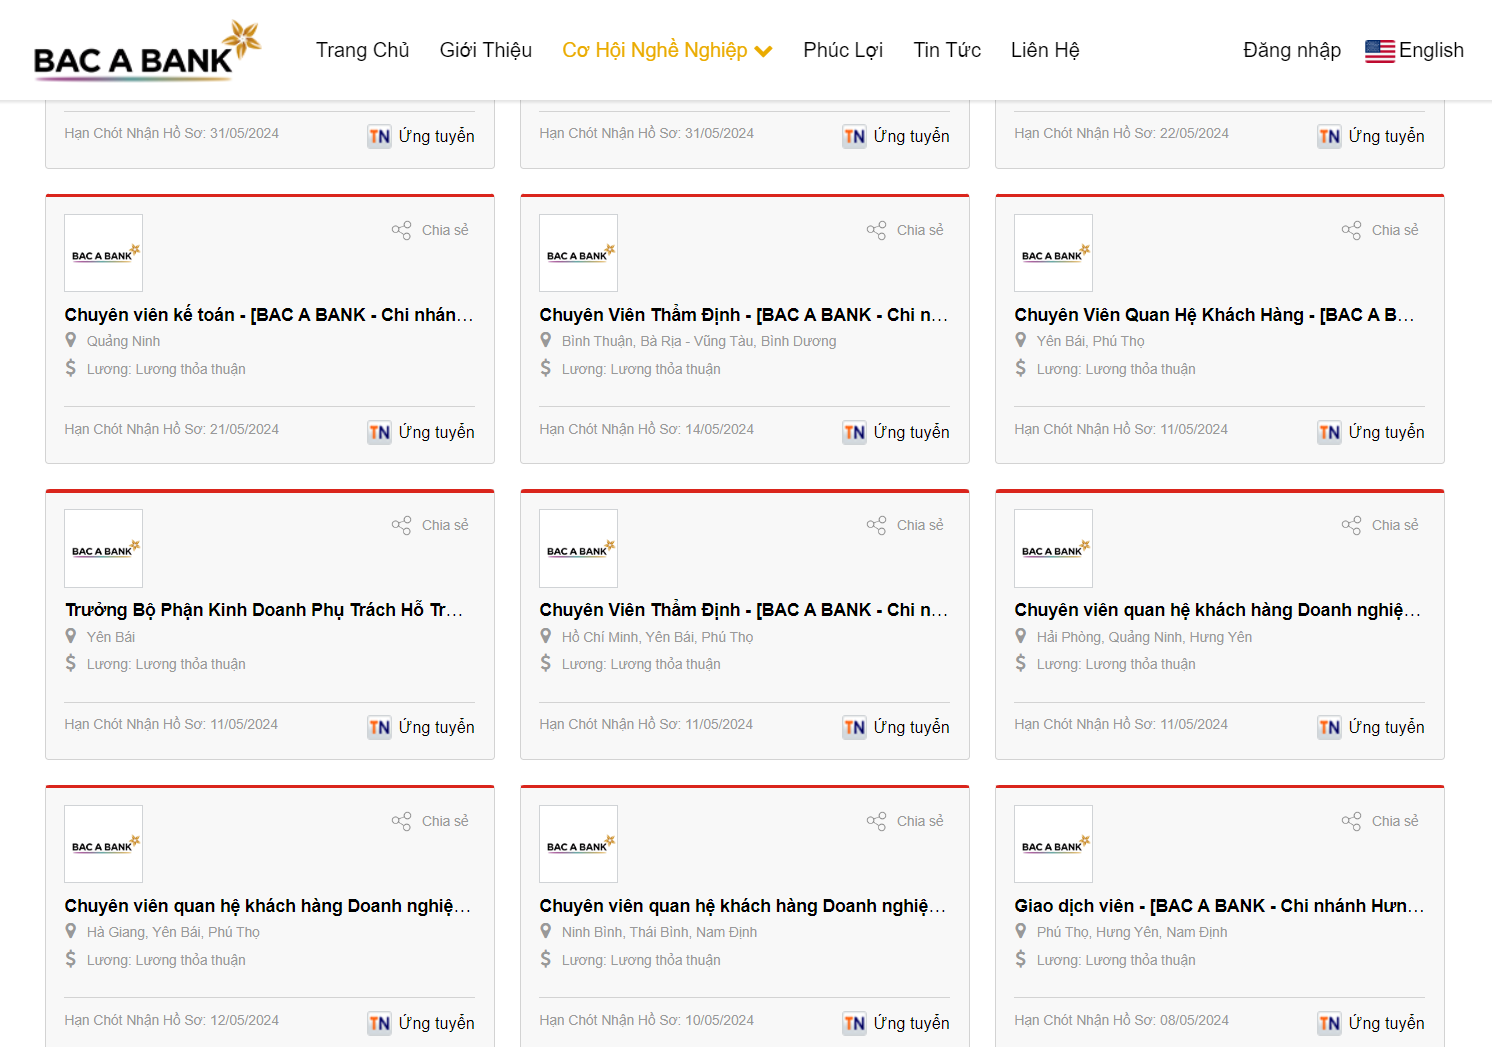
Task: Share the Giao dịch viên job
Action: 1380,821
